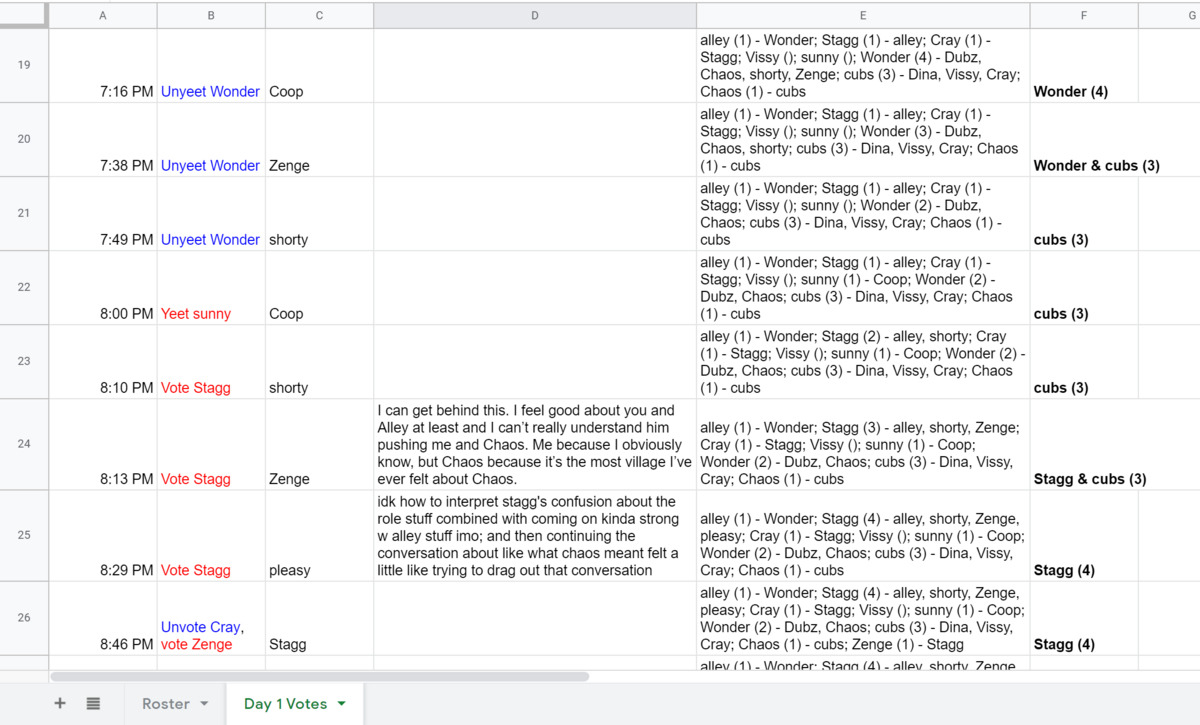Switch to the Roster sheet tab

point(166,704)
